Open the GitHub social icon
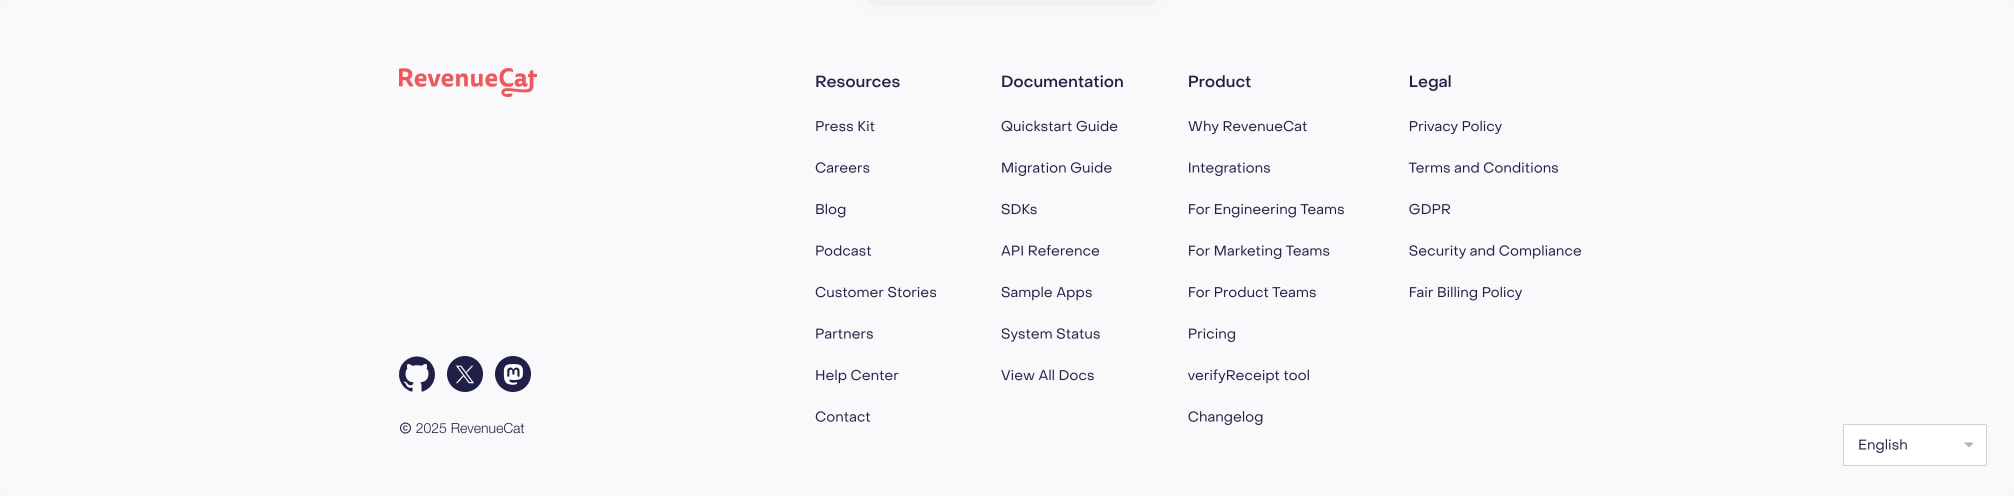 point(417,374)
